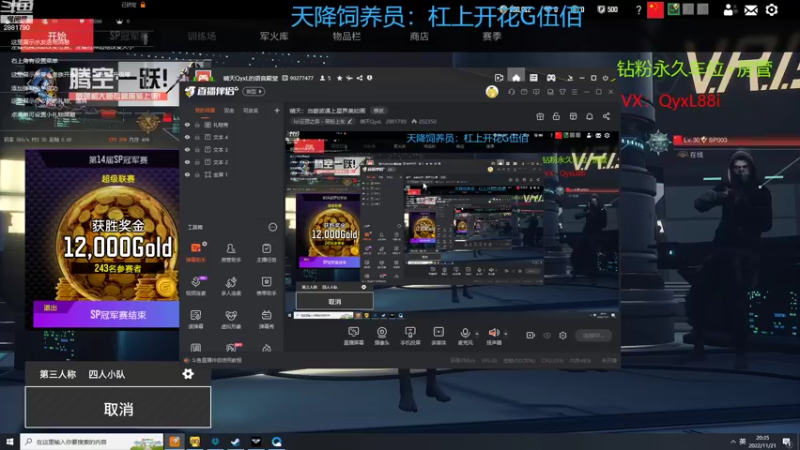Click the SP冠军赛结束 purple banner button
Image resolution: width=800 pixels, height=450 pixels.
(106, 314)
